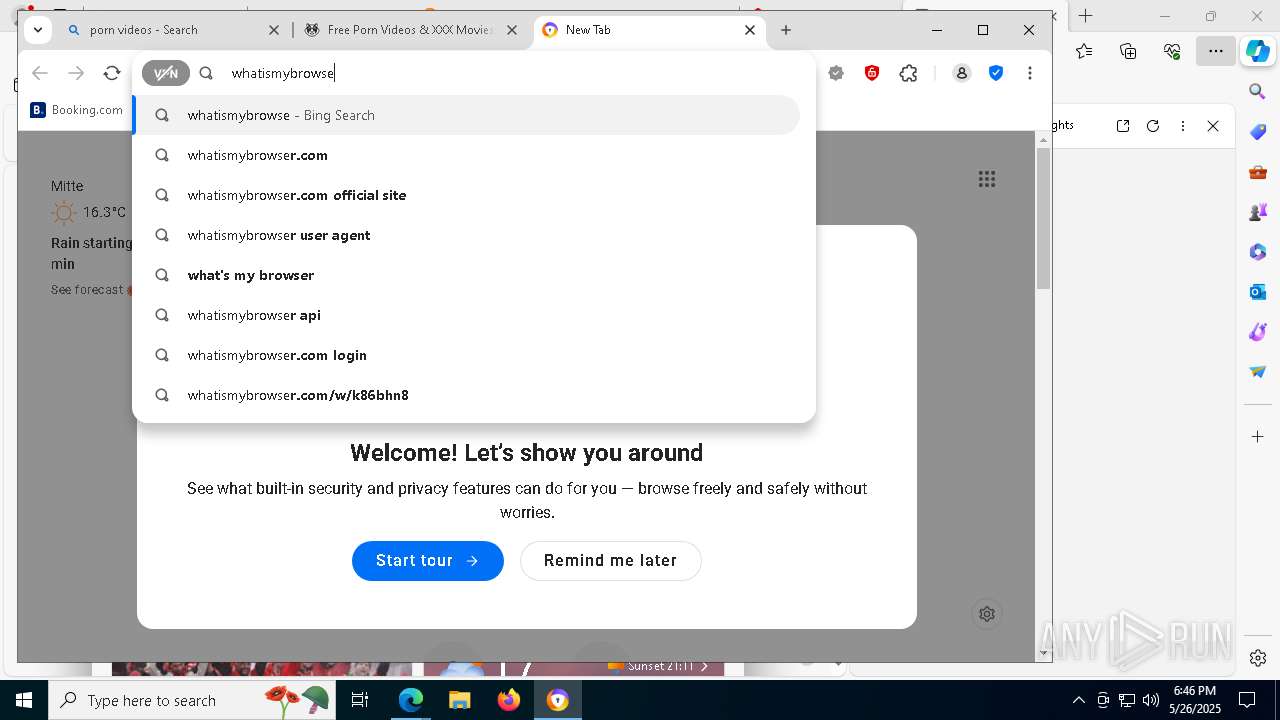Select 'whatismybrowser.com login' suggestion
The width and height of the screenshot is (1280, 720).
click(467, 355)
